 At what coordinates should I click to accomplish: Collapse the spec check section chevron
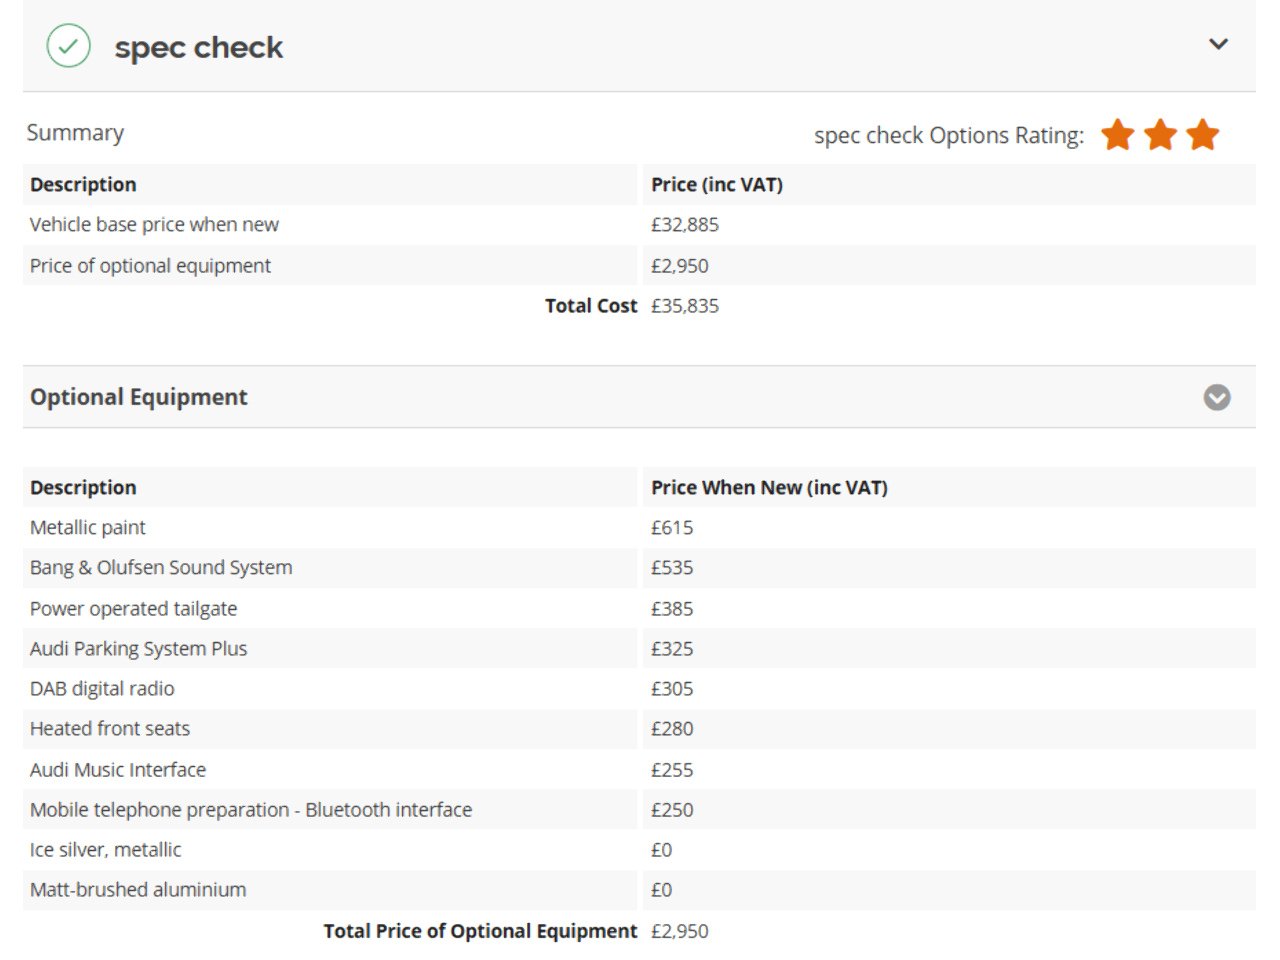click(x=1218, y=44)
